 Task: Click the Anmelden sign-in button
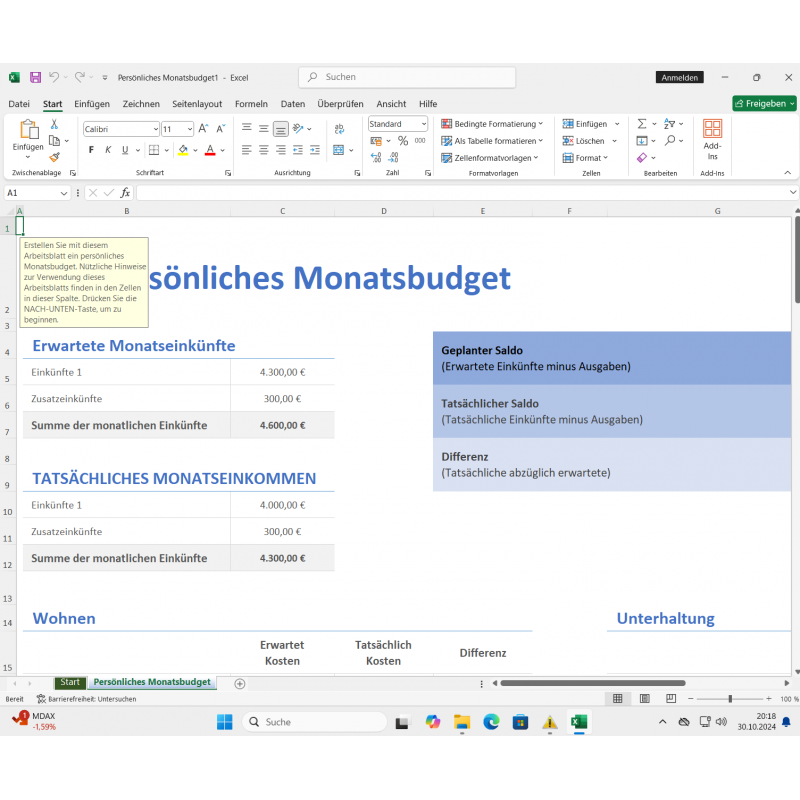(680, 77)
